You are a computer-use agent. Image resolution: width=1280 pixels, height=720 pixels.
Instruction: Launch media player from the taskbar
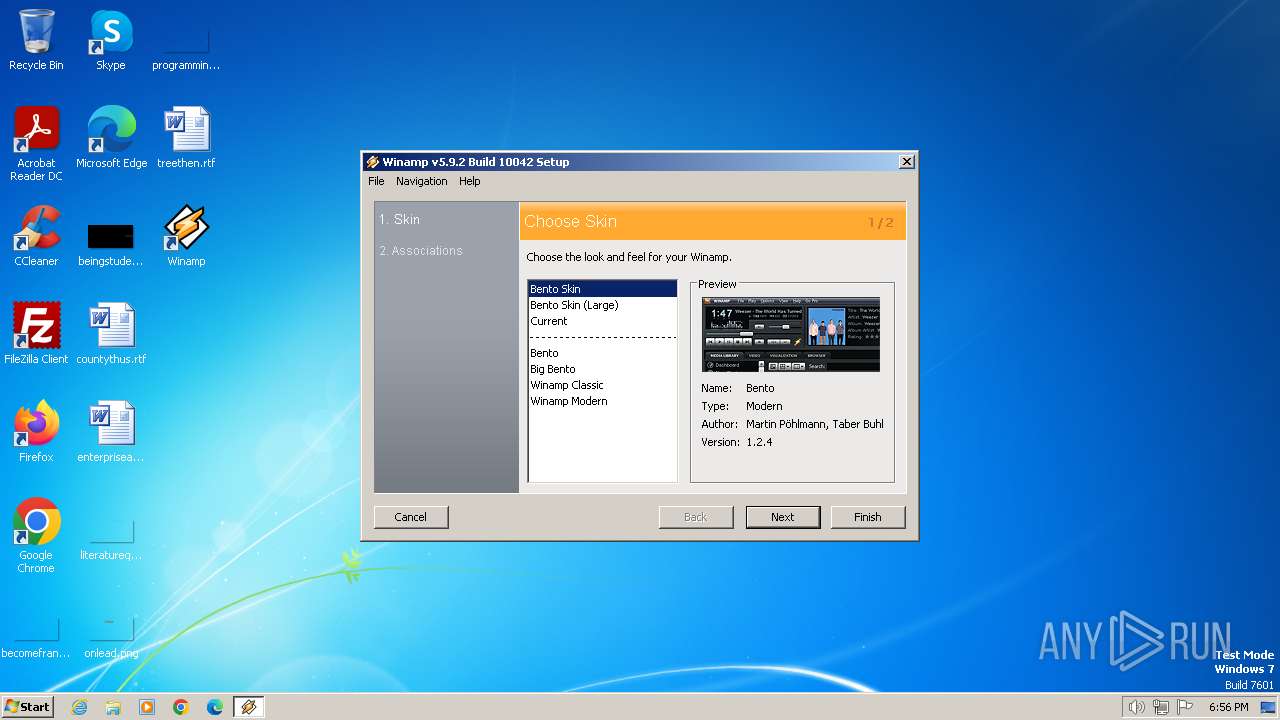tap(147, 707)
